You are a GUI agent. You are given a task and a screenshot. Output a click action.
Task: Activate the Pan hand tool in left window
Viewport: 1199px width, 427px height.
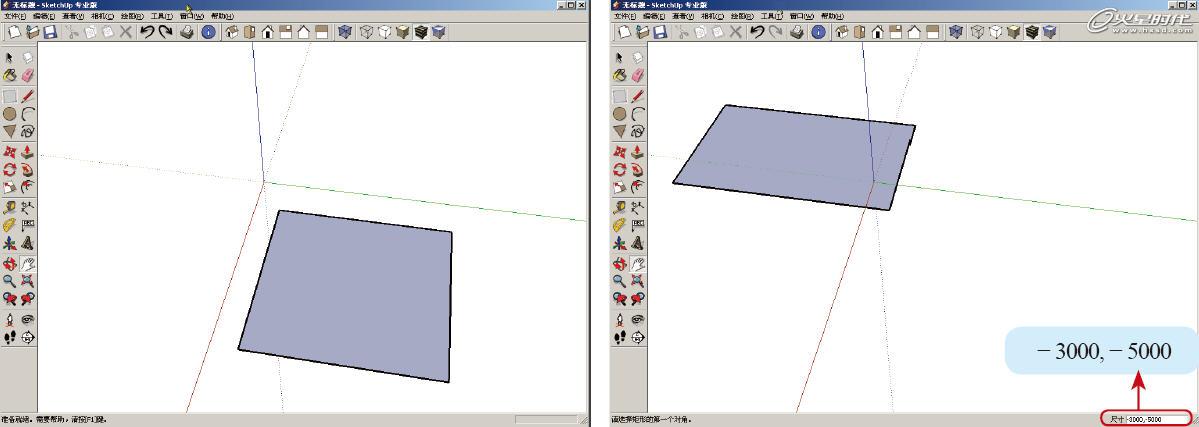point(28,264)
